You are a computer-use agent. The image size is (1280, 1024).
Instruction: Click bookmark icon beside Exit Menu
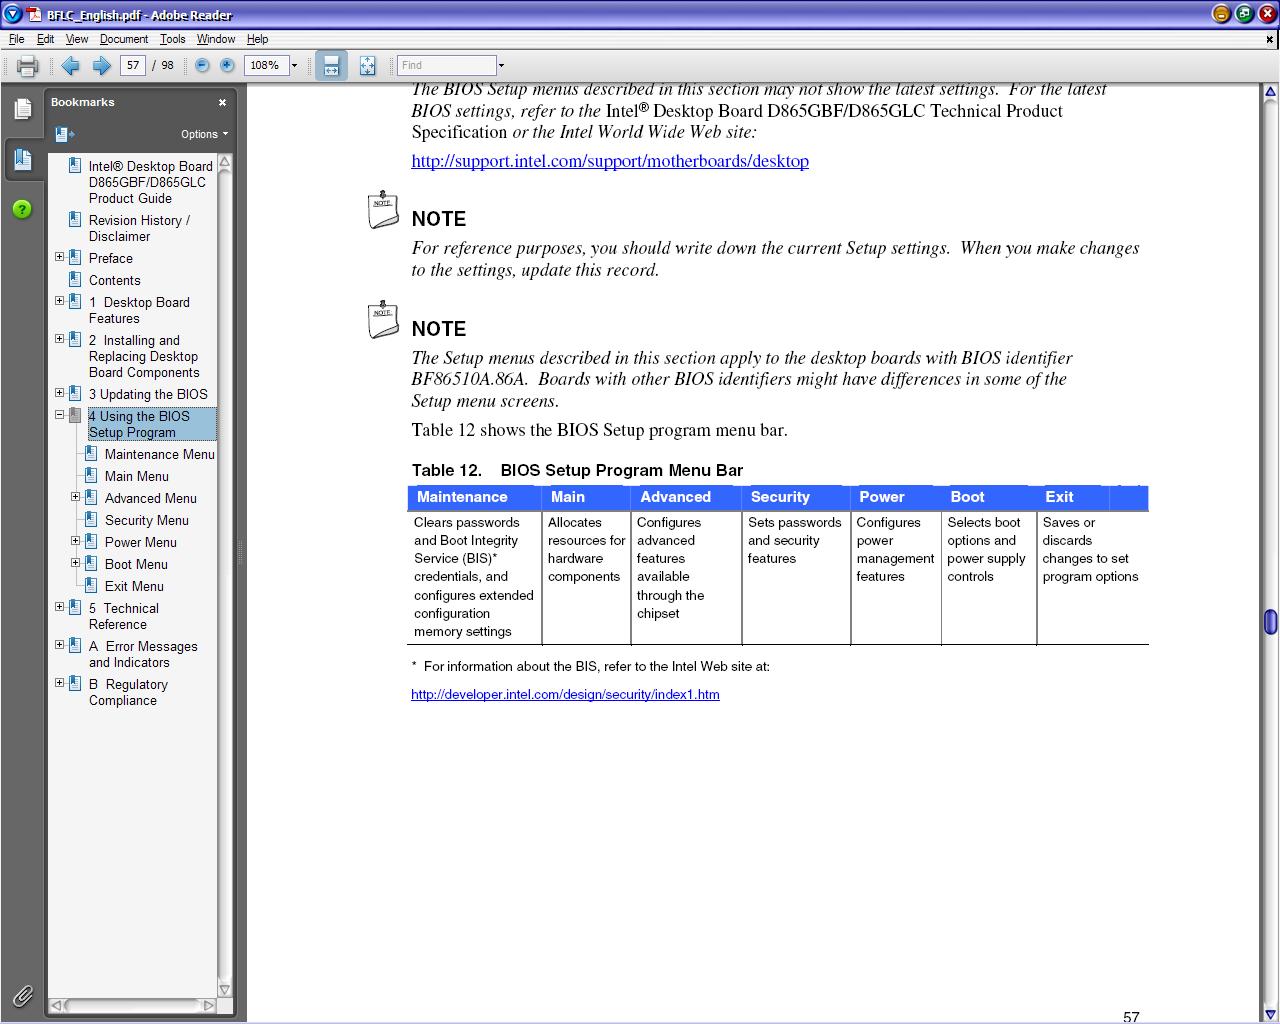click(x=91, y=586)
